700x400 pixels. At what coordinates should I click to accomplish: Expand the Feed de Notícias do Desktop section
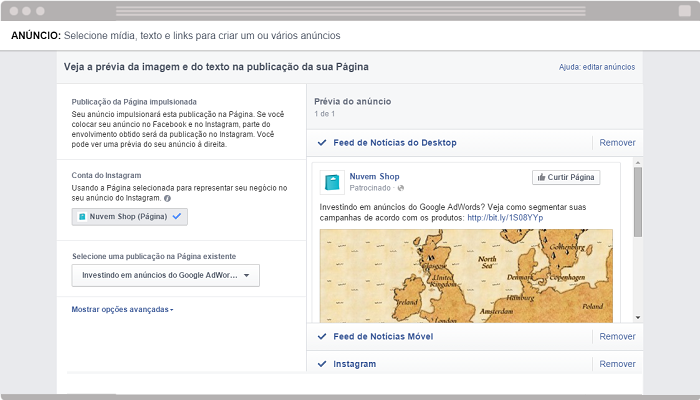395,143
